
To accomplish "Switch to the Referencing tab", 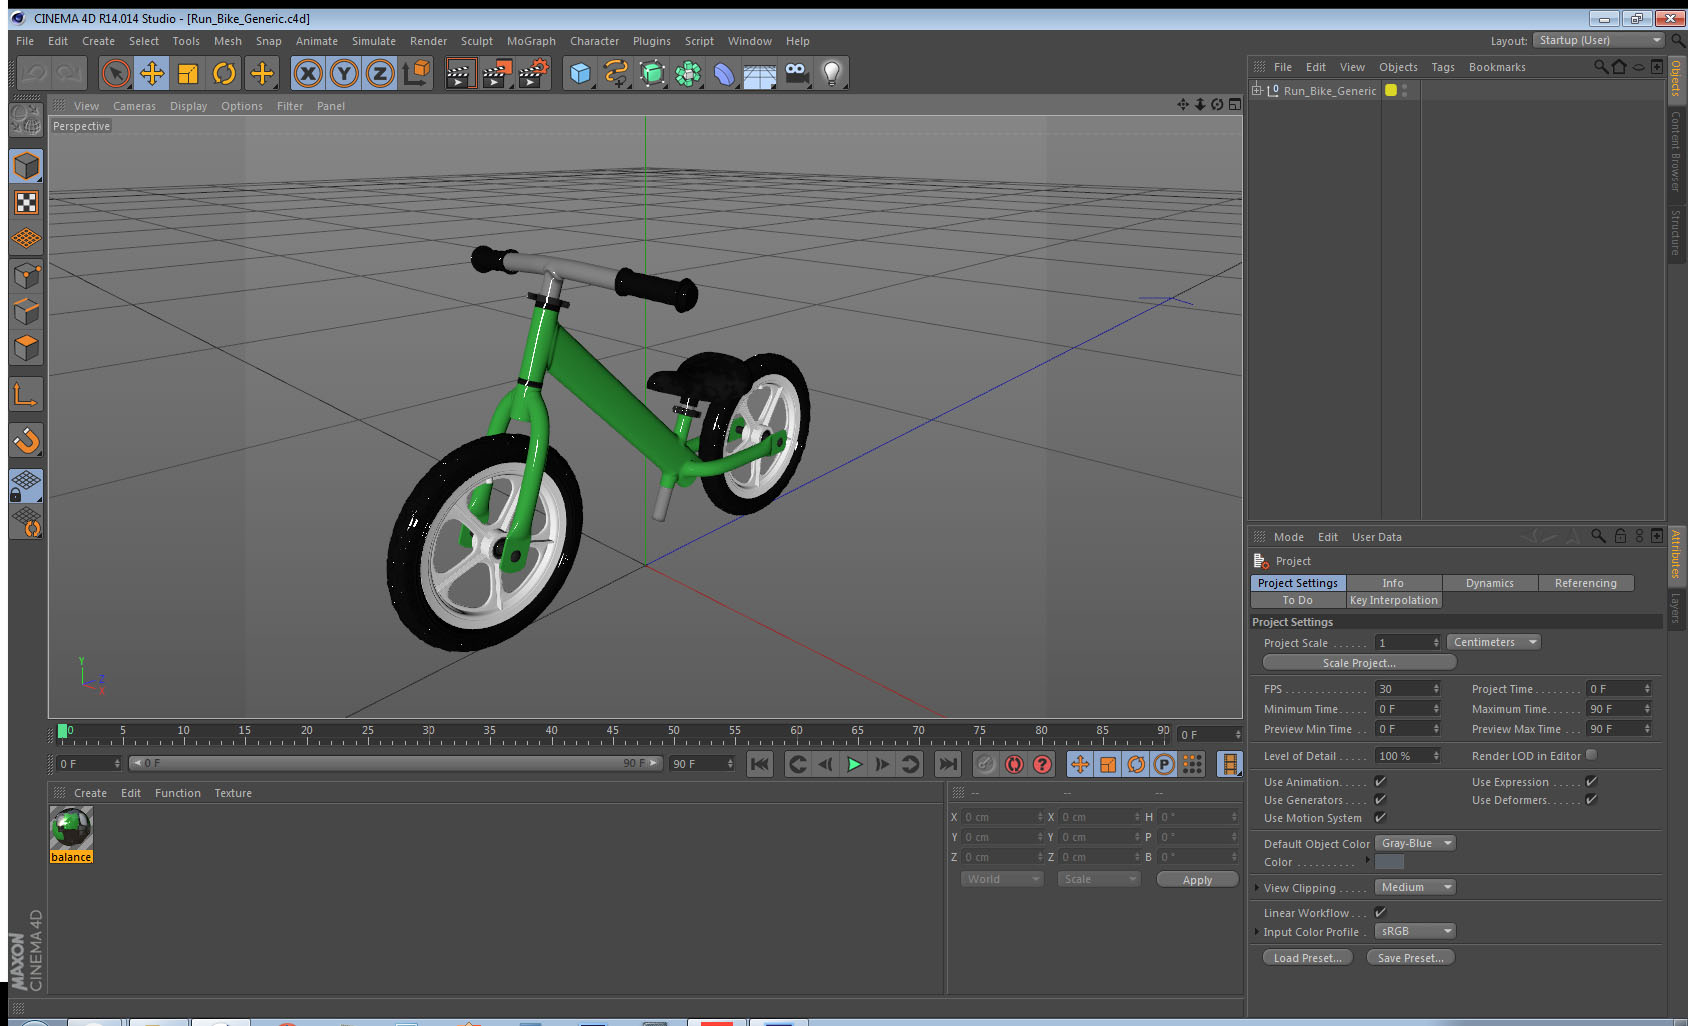I will pos(1585,583).
